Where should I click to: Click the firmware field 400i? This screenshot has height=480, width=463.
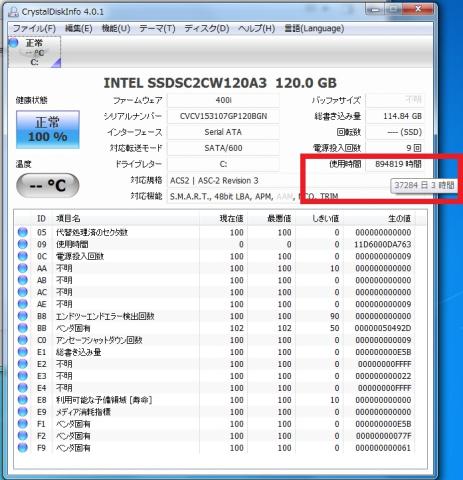click(x=223, y=100)
